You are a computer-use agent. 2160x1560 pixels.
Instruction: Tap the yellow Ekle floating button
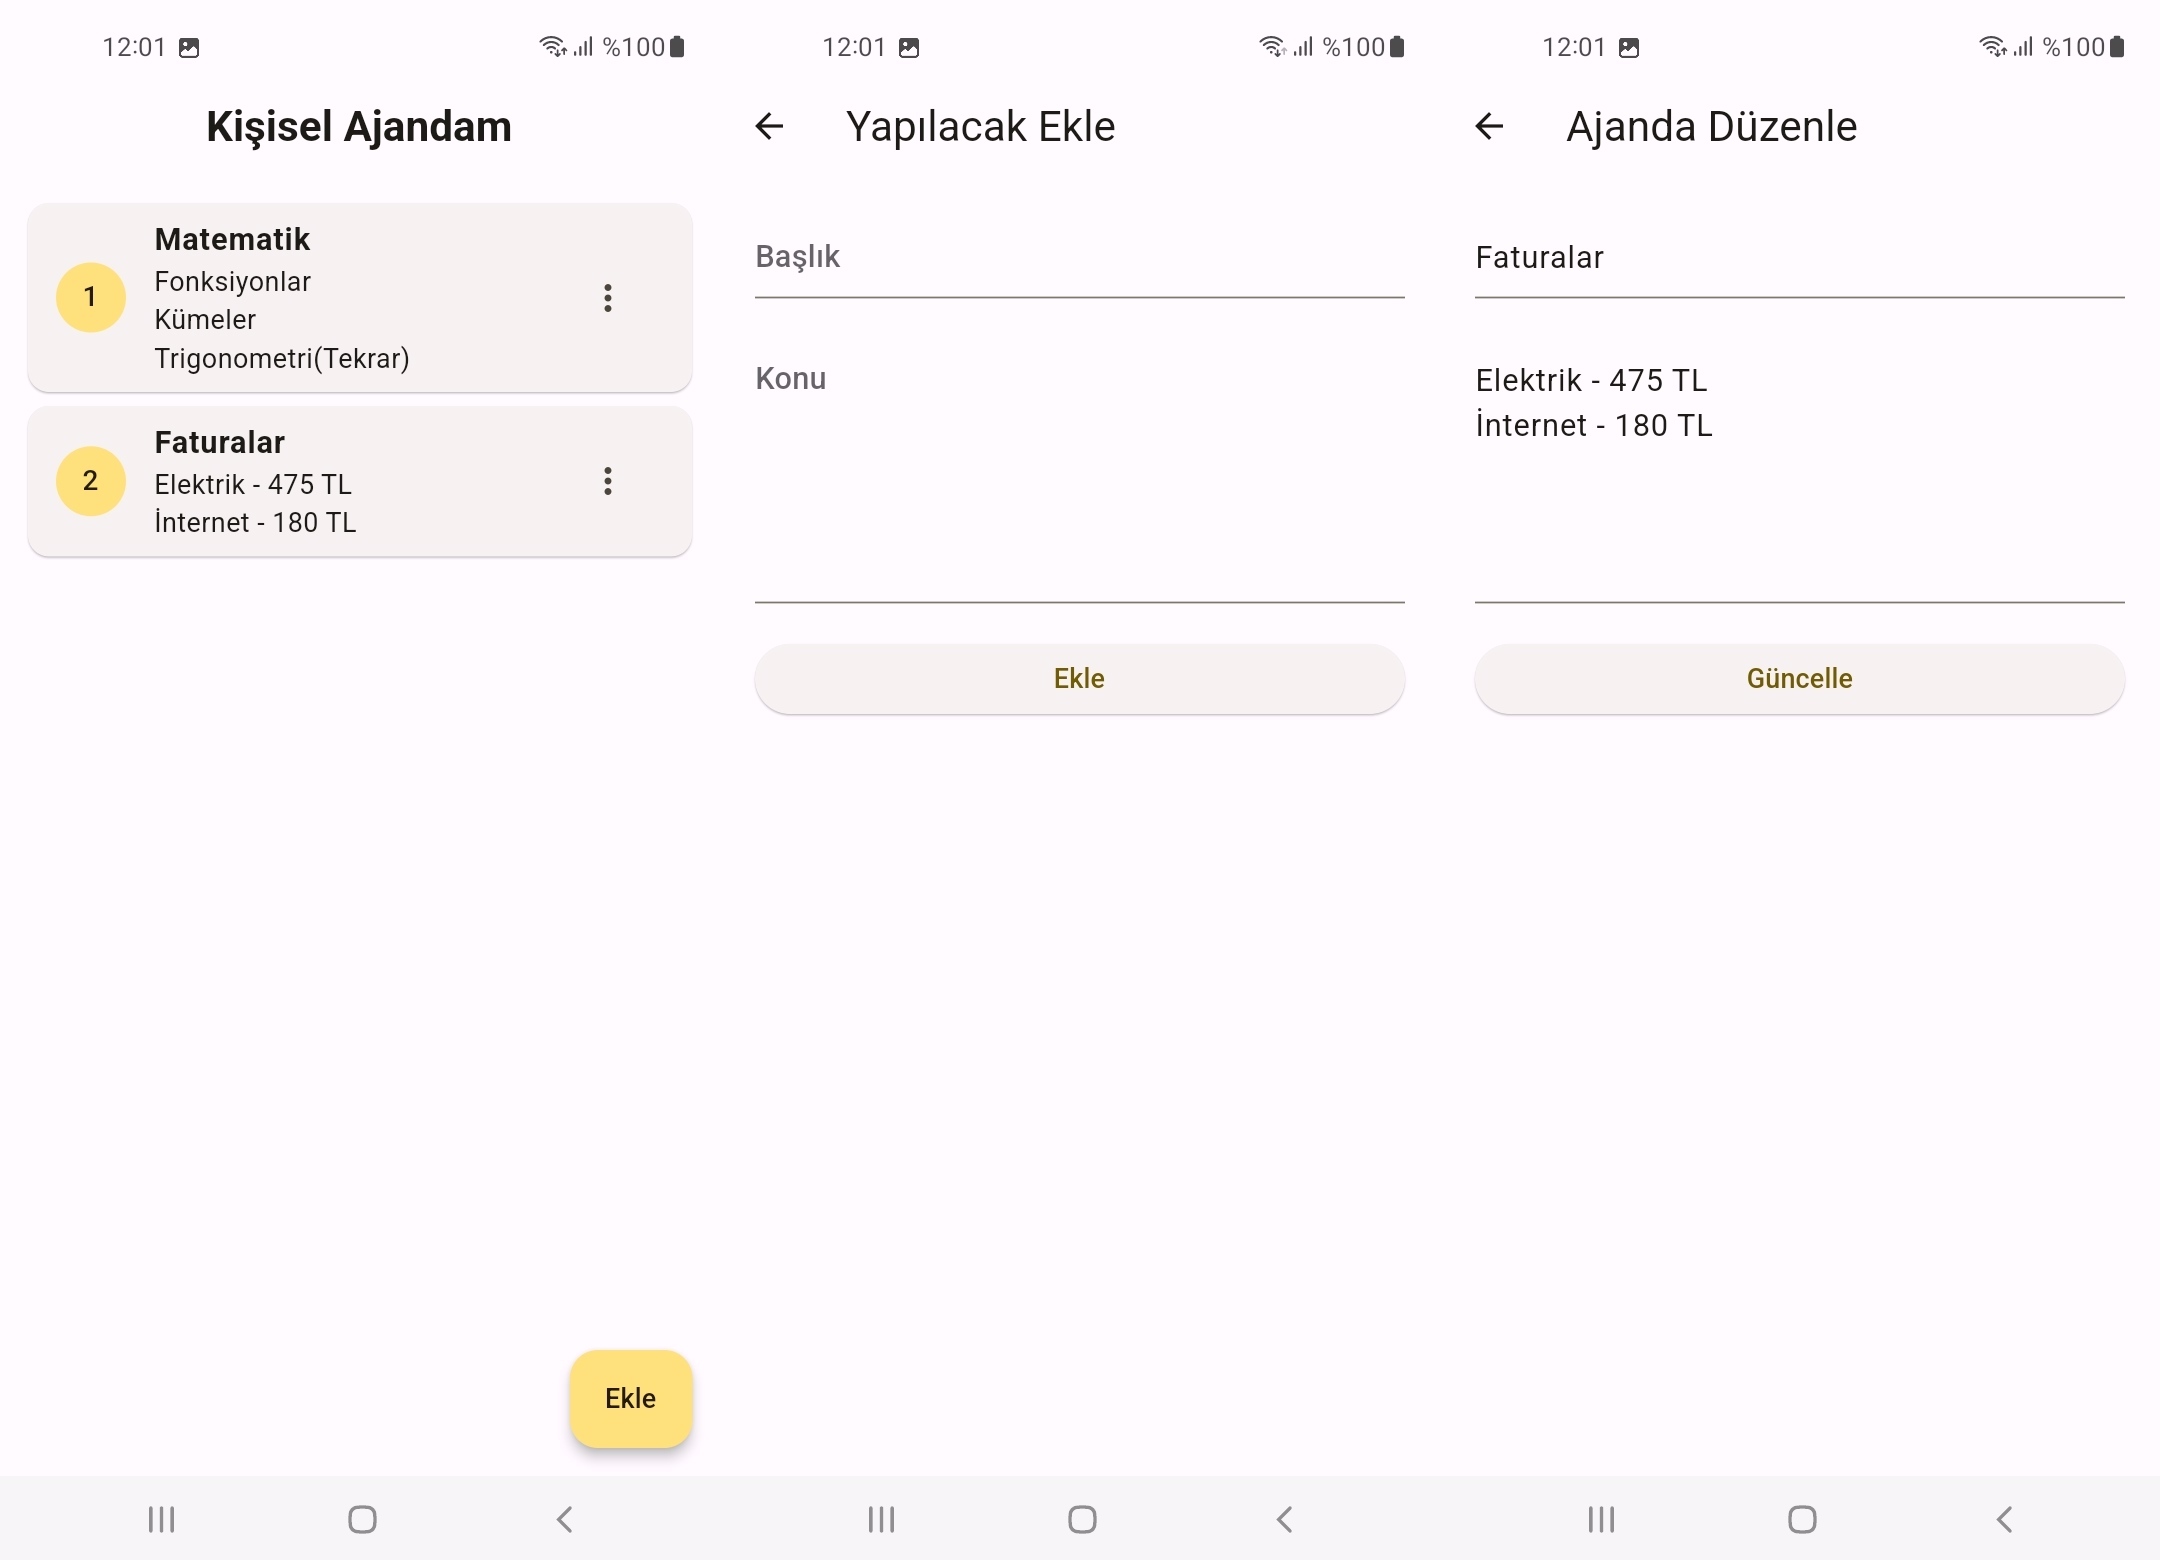pos(630,1398)
